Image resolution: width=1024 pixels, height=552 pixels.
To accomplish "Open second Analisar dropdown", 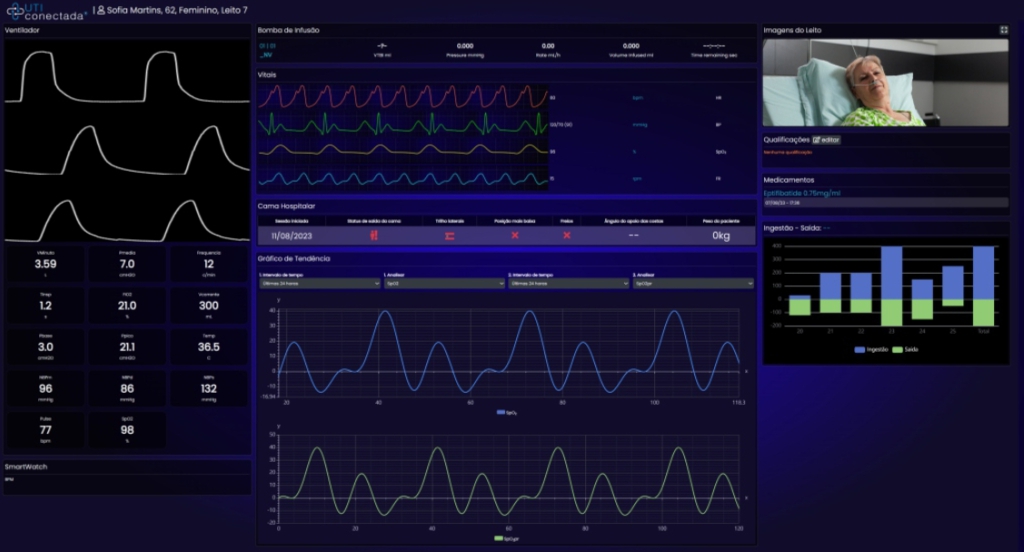I will pyautogui.click(x=692, y=283).
